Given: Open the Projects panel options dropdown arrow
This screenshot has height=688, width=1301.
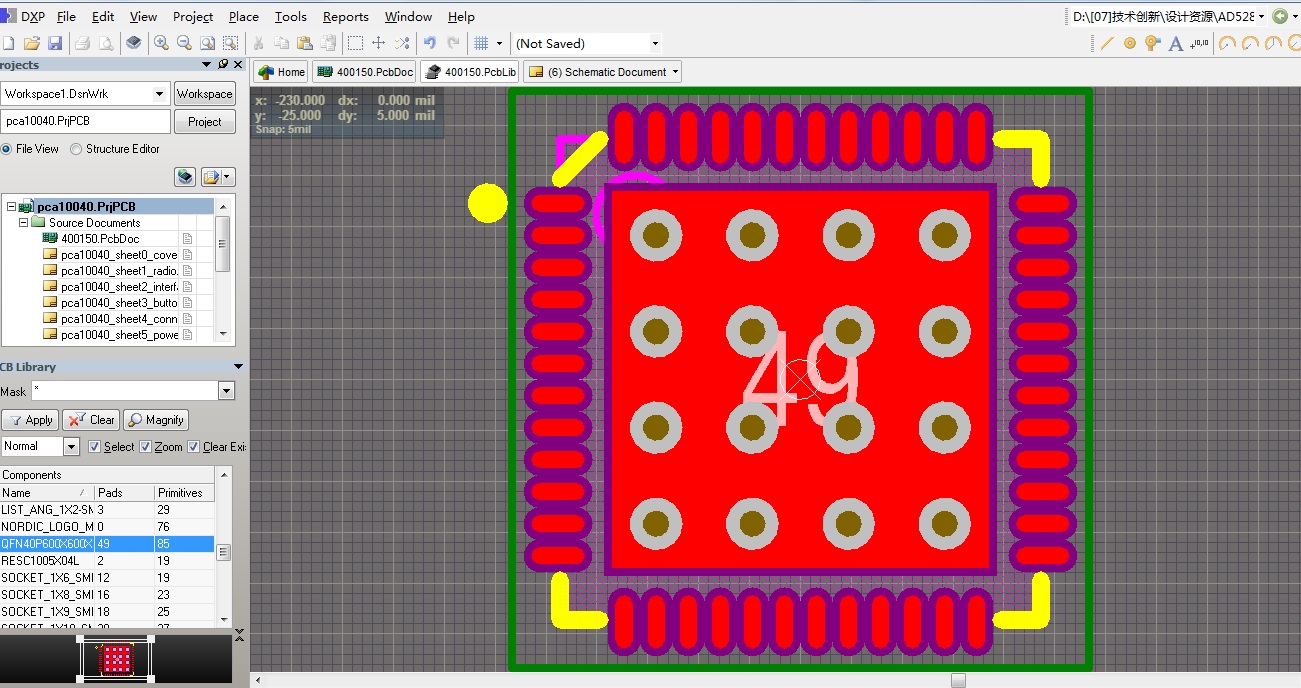Looking at the screenshot, I should tap(207, 64).
